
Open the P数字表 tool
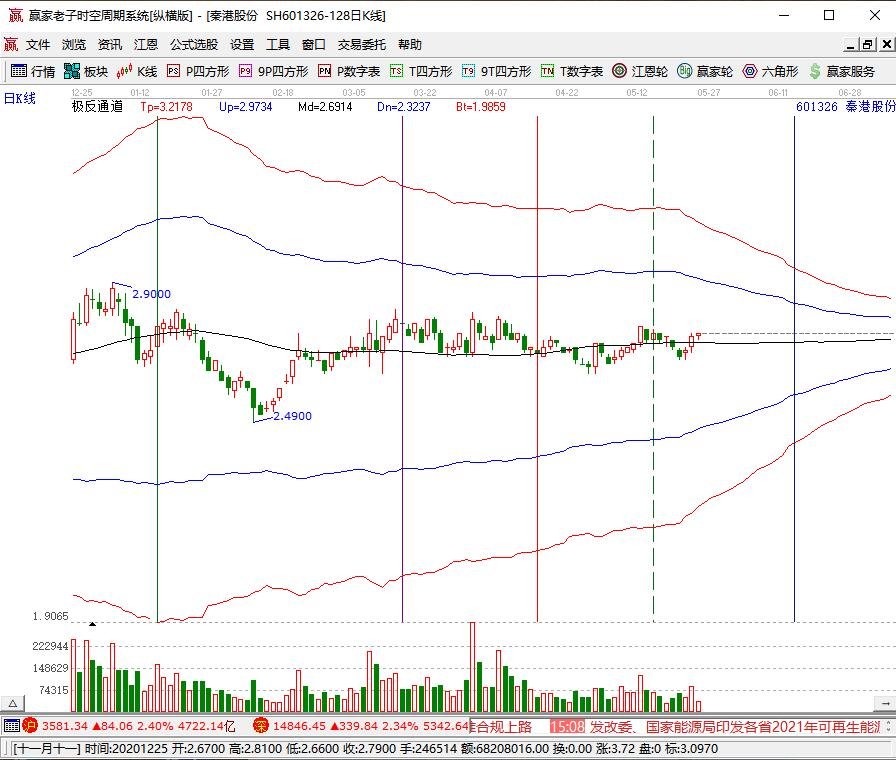[x=349, y=71]
